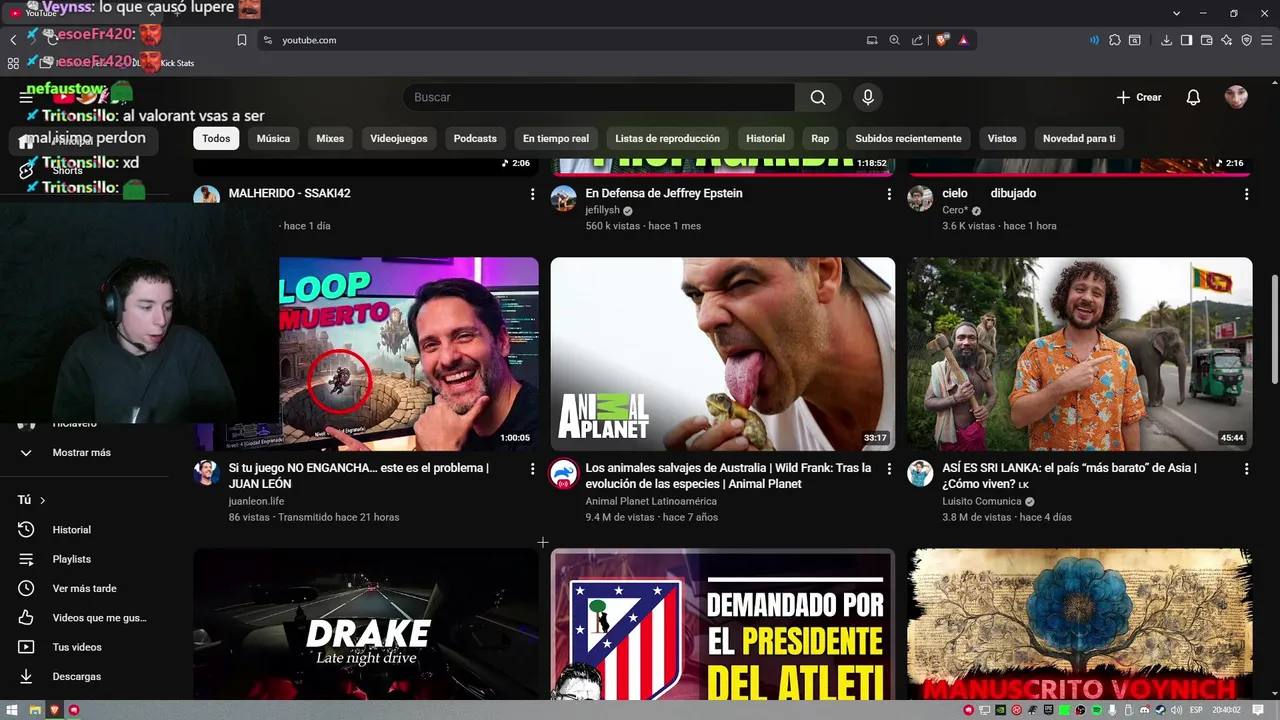
Task: Select Novedad para ti chip
Action: point(1079,139)
